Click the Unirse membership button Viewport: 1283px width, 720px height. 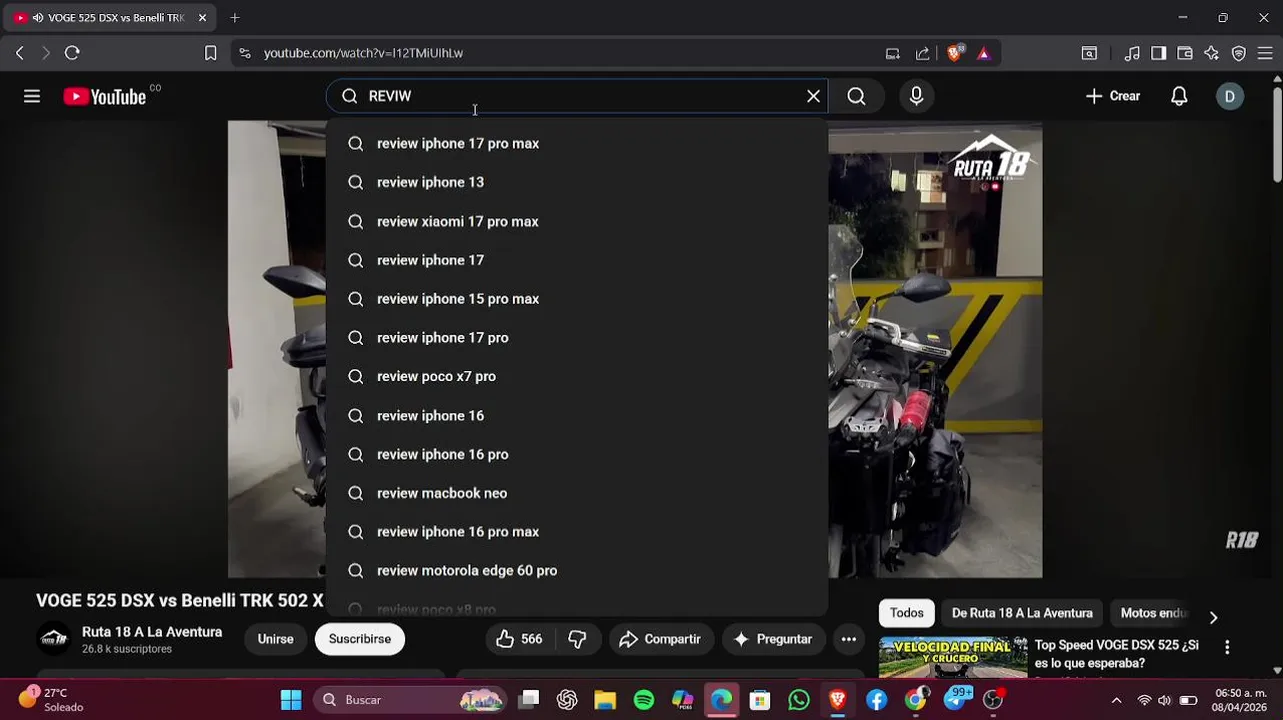coord(275,639)
